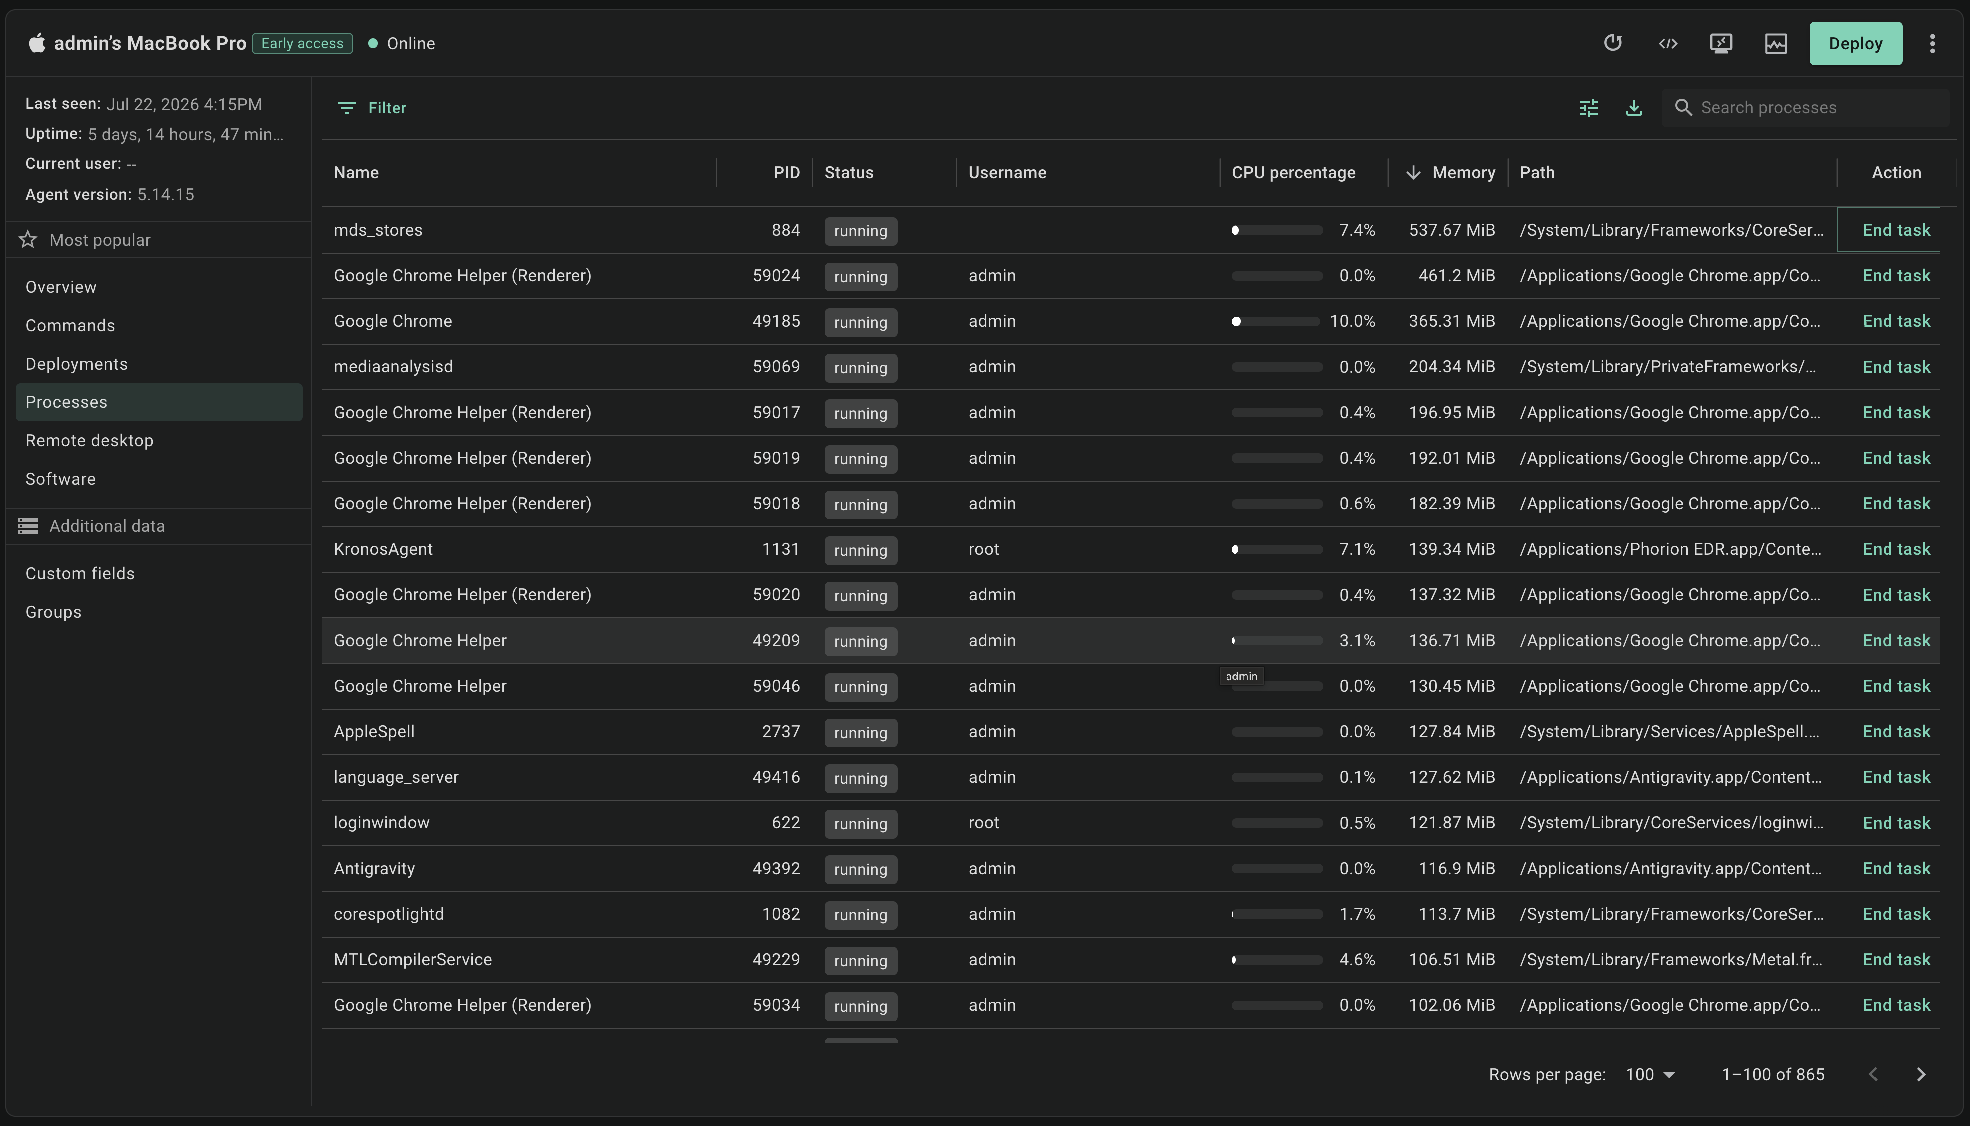This screenshot has width=1970, height=1126.
Task: Click the Most popular star icon
Action: coord(28,240)
